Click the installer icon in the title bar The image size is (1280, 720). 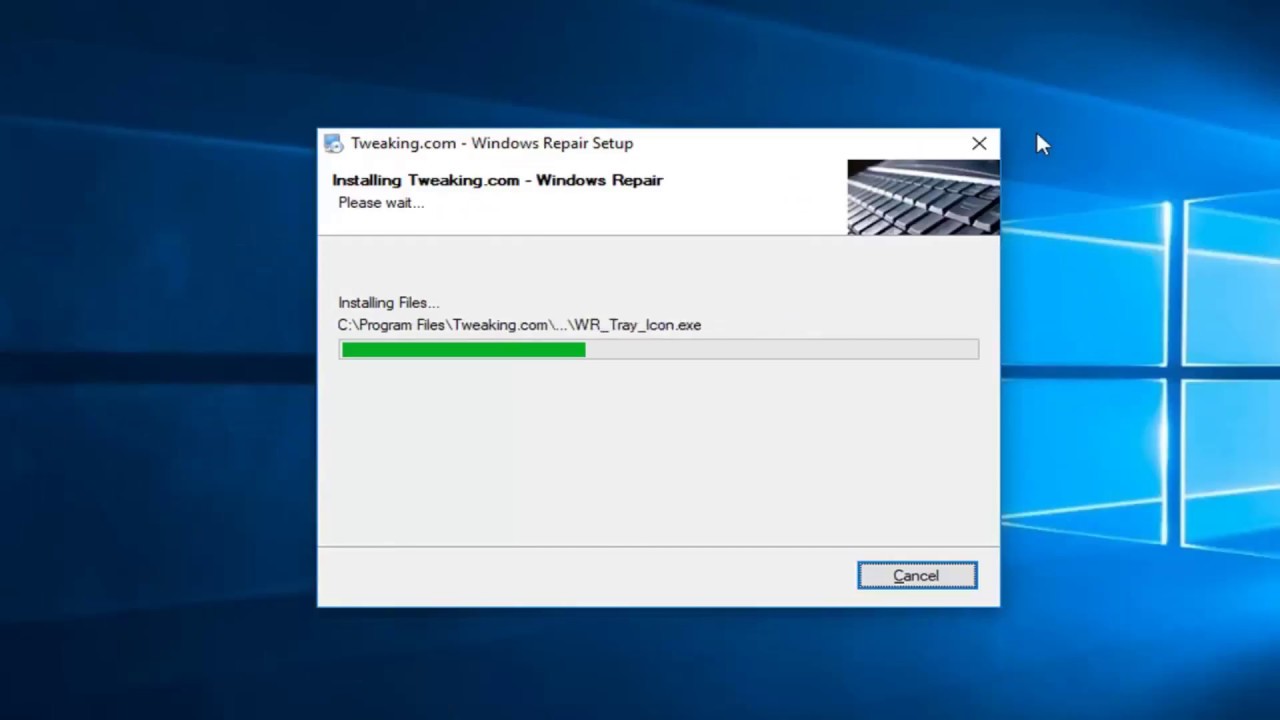[x=334, y=143]
